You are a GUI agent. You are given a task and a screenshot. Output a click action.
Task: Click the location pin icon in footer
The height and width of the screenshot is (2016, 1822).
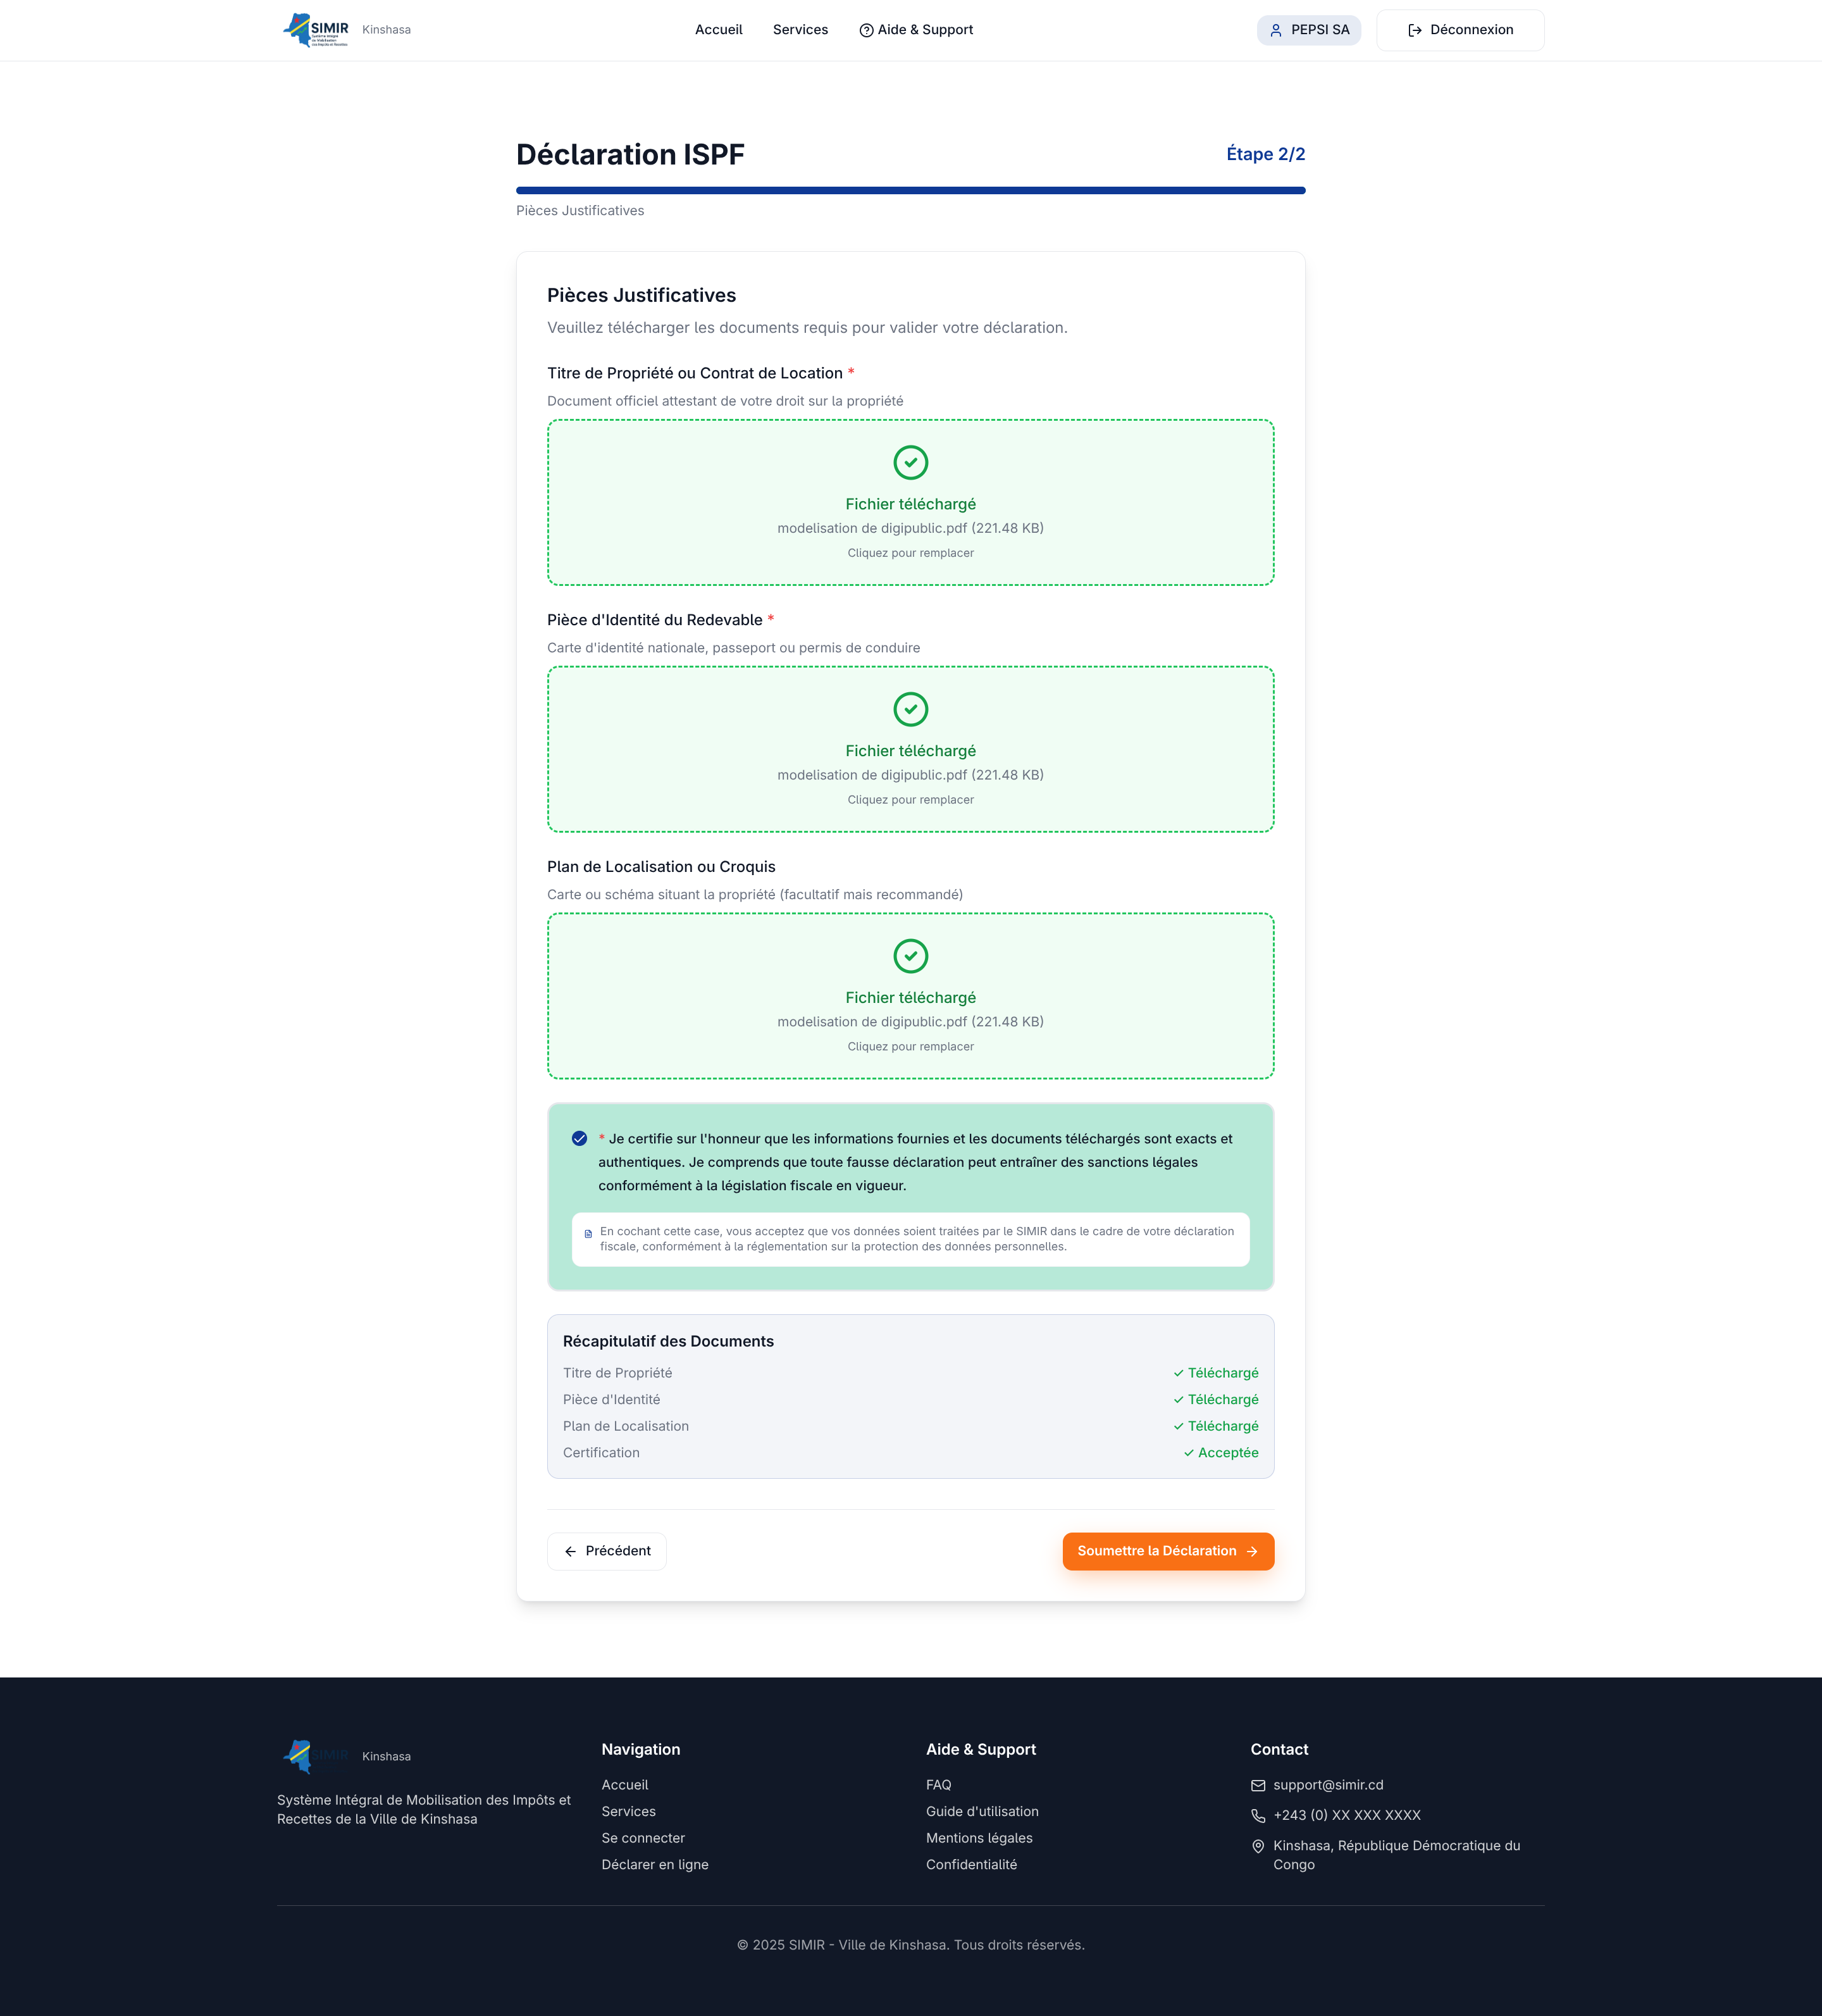(1258, 1846)
